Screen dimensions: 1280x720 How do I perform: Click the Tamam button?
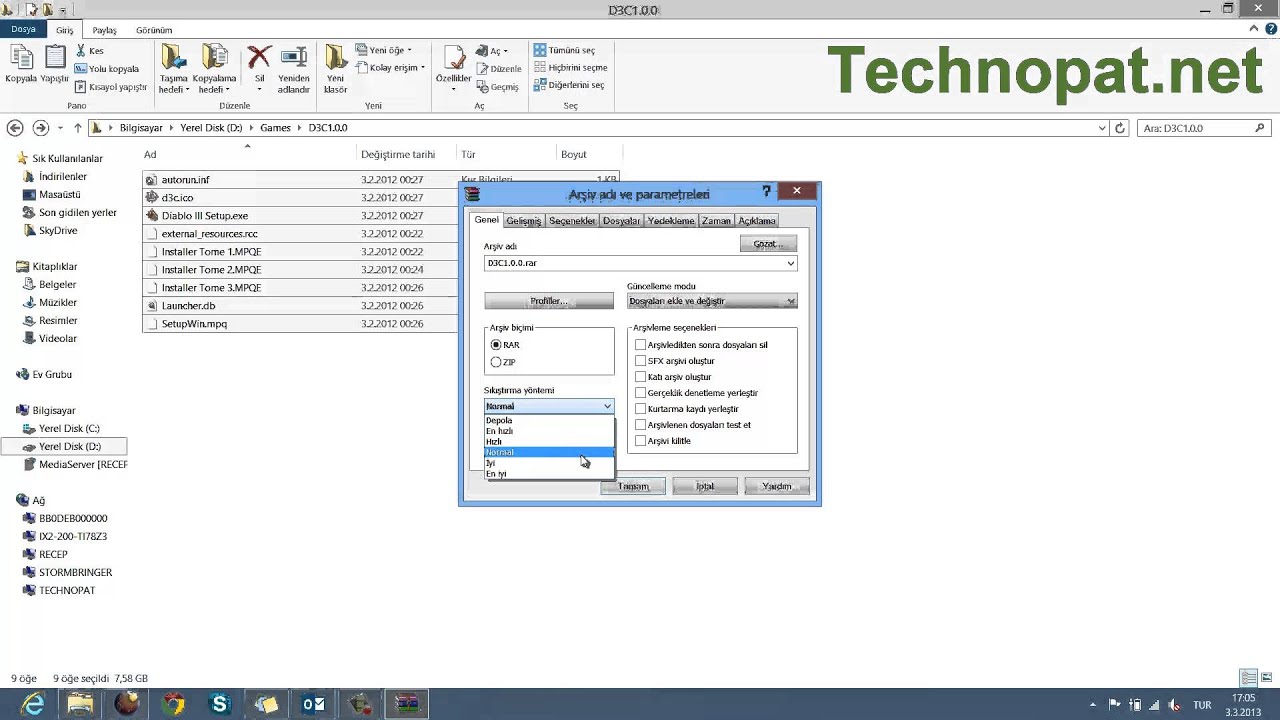pos(633,486)
